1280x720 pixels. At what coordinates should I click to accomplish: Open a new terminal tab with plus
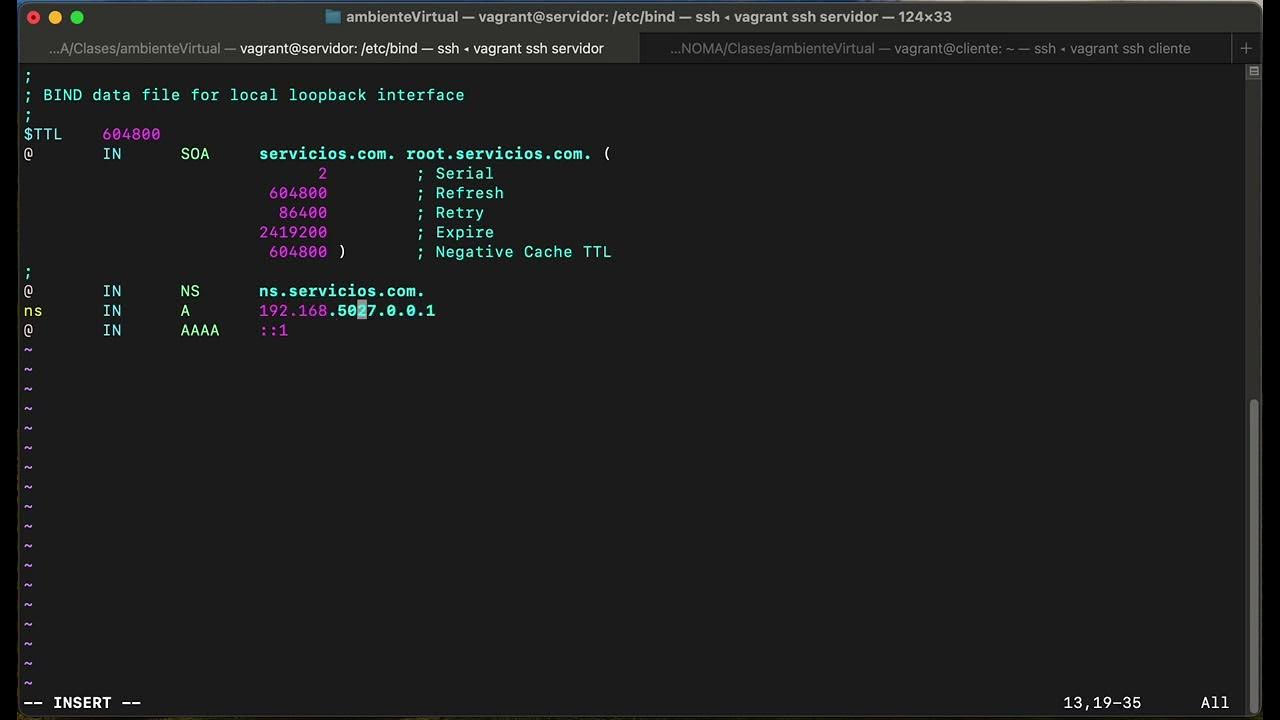click(1246, 48)
